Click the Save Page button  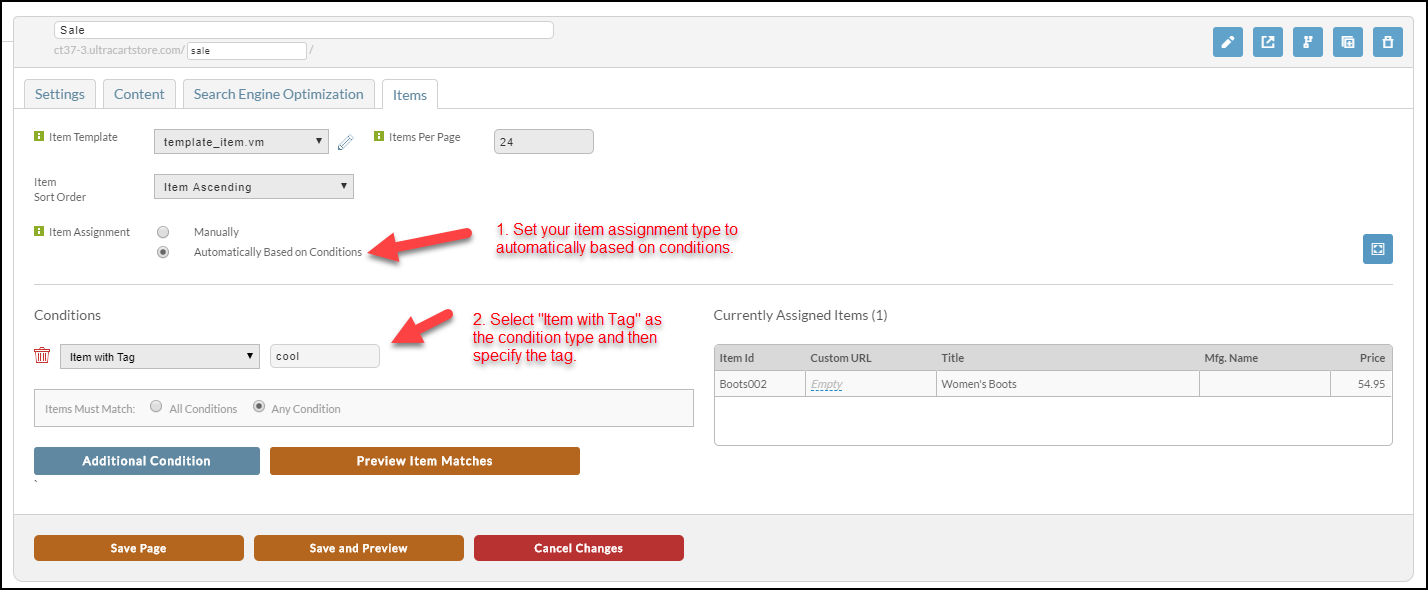(x=139, y=548)
